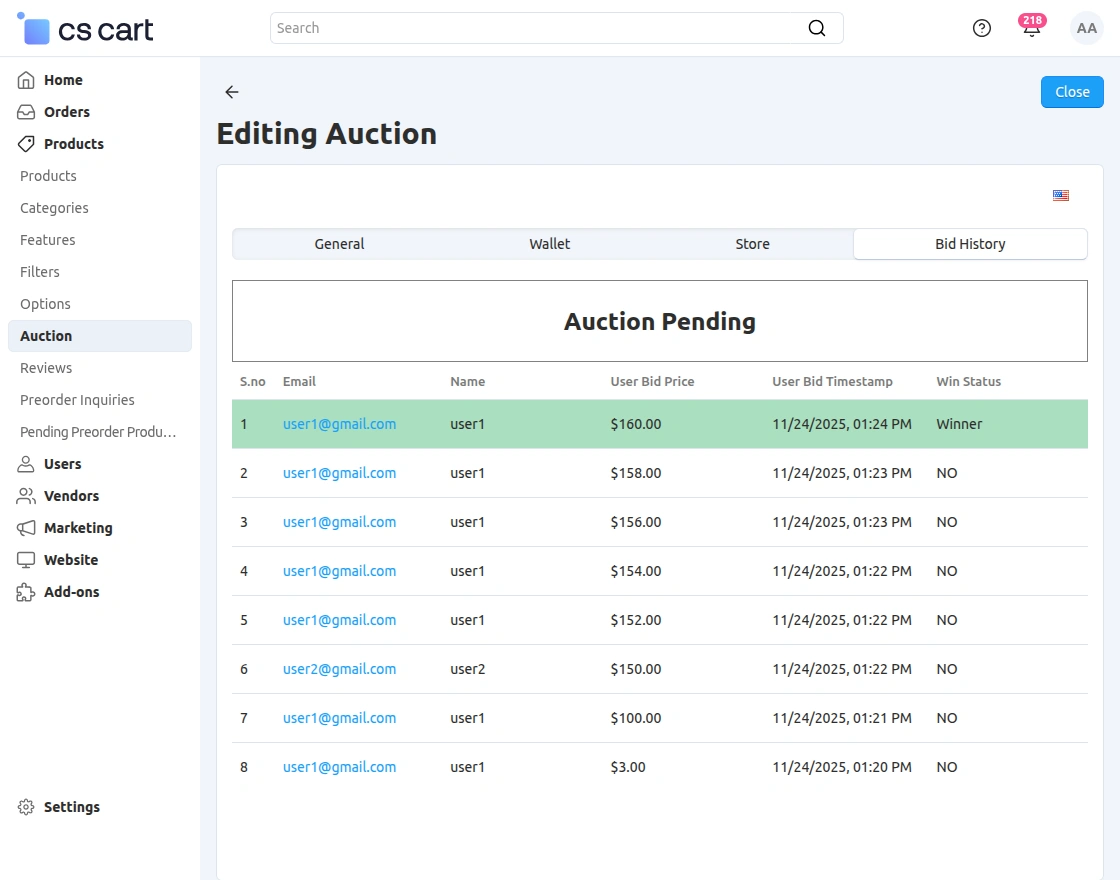Open user2@gmail.com email link
Screen dimensions: 1120x880
[x=339, y=668]
